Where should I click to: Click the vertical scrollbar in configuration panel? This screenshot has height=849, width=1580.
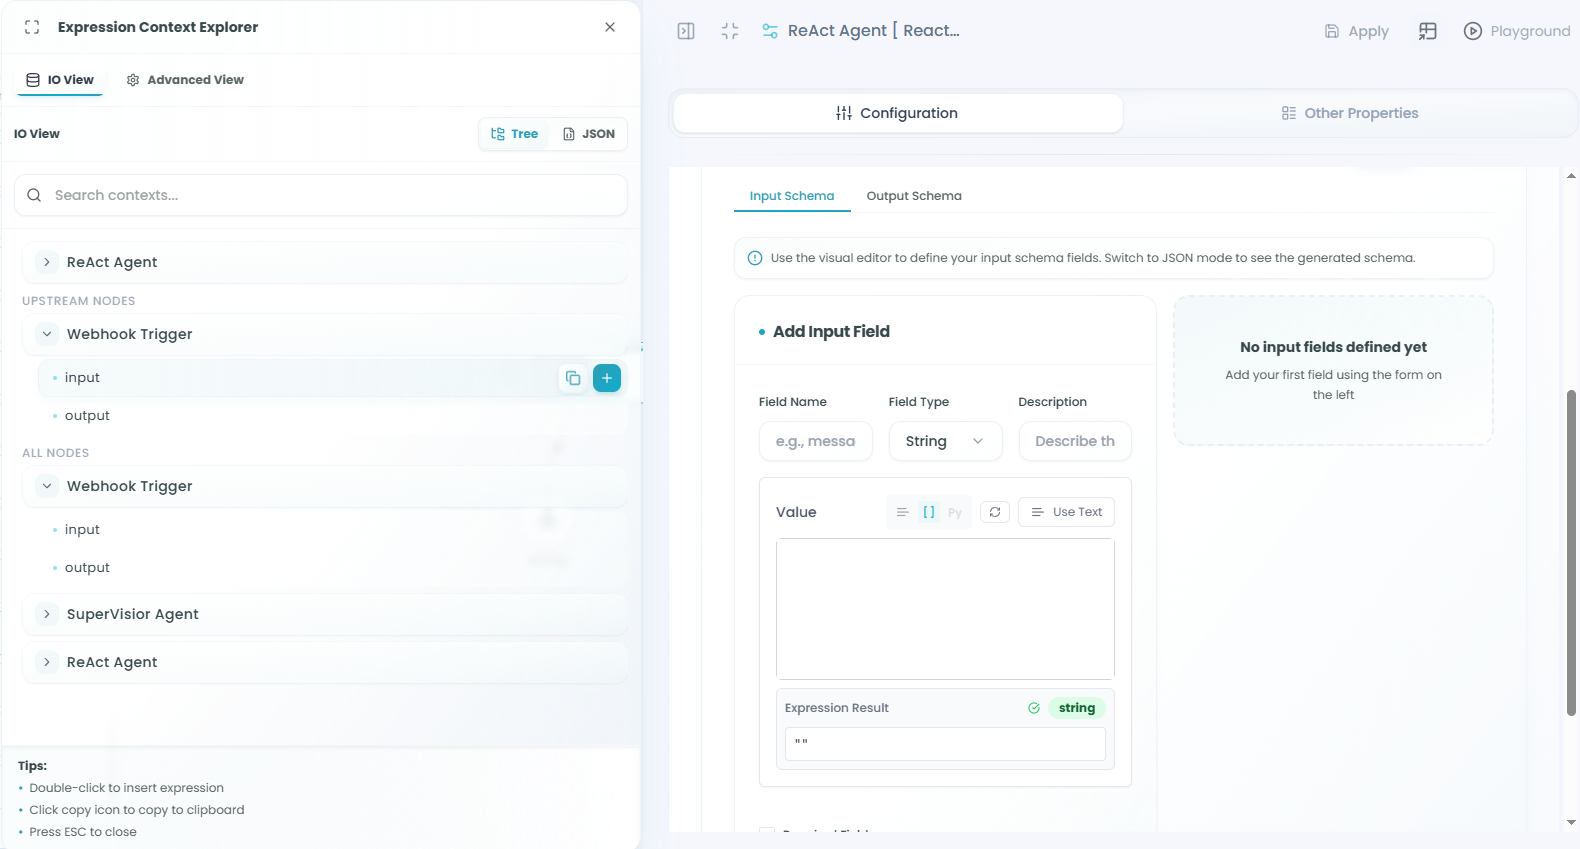point(1570,552)
